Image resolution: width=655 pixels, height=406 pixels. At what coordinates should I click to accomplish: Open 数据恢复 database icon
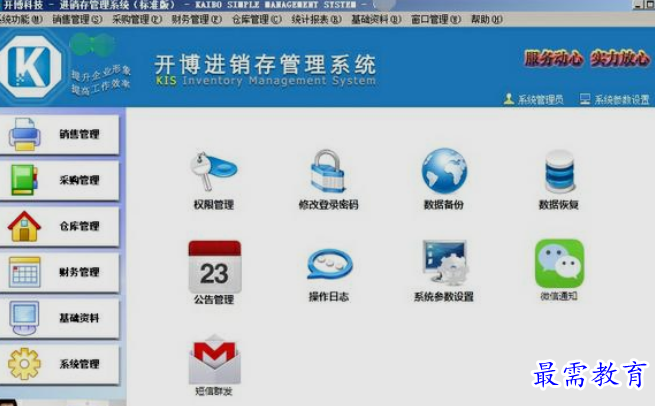tap(559, 171)
